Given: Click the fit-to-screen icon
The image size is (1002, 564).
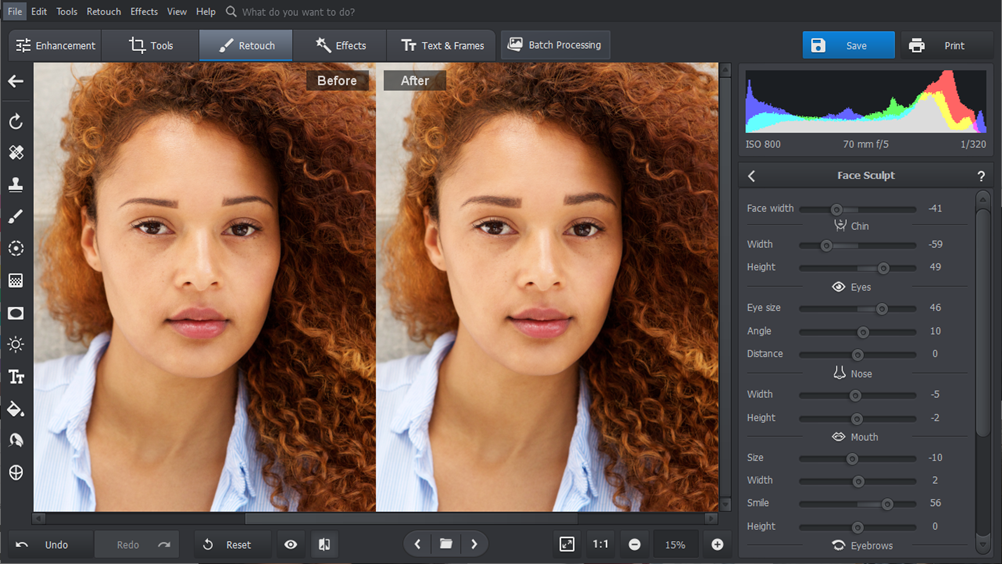Looking at the screenshot, I should [567, 544].
